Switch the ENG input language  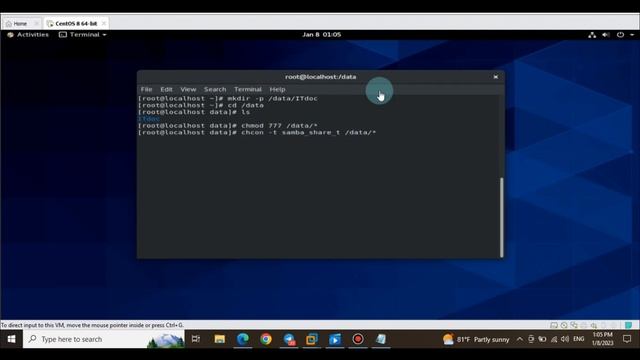click(579, 339)
